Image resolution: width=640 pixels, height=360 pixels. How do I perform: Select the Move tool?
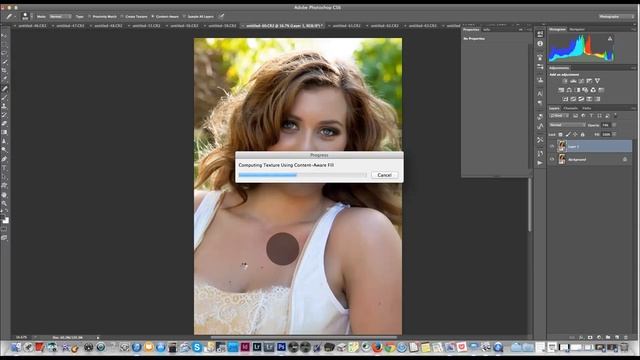(4, 36)
